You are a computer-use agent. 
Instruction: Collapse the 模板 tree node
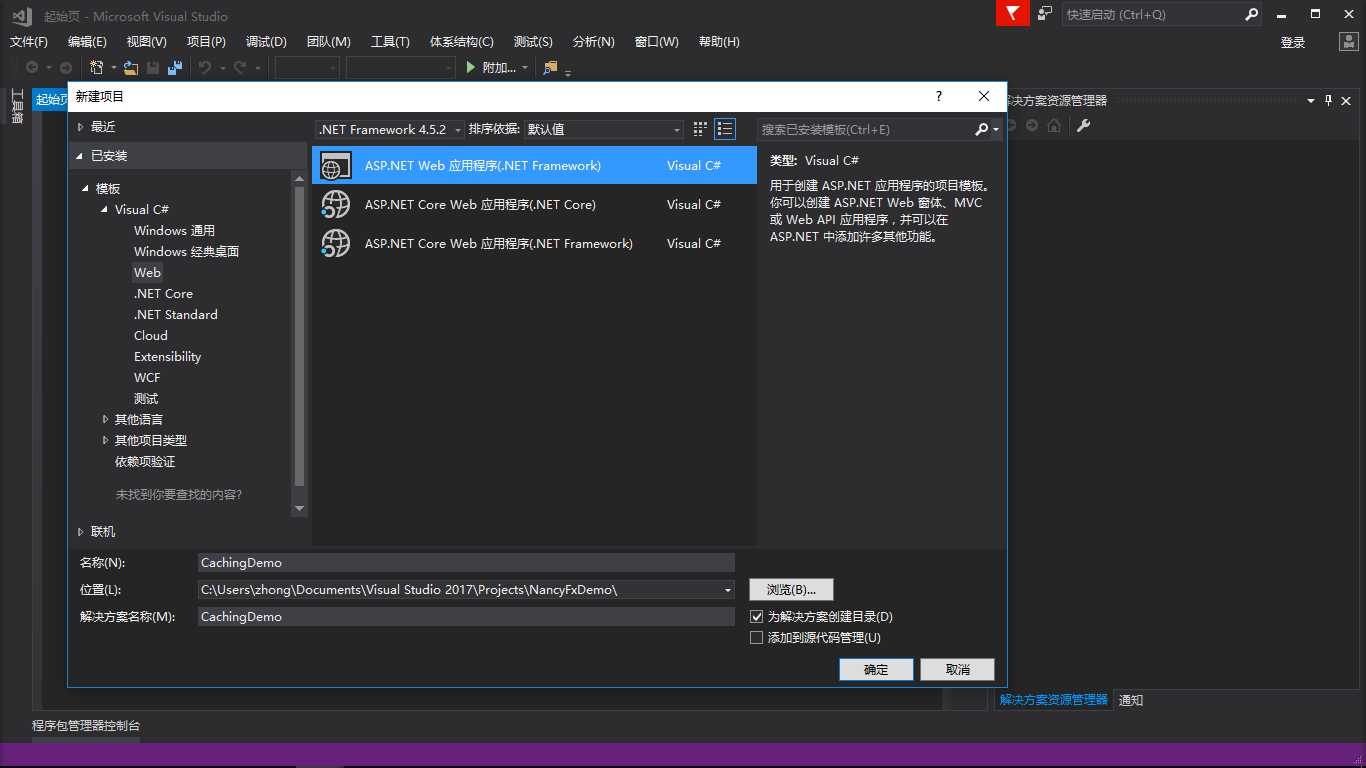86,189
